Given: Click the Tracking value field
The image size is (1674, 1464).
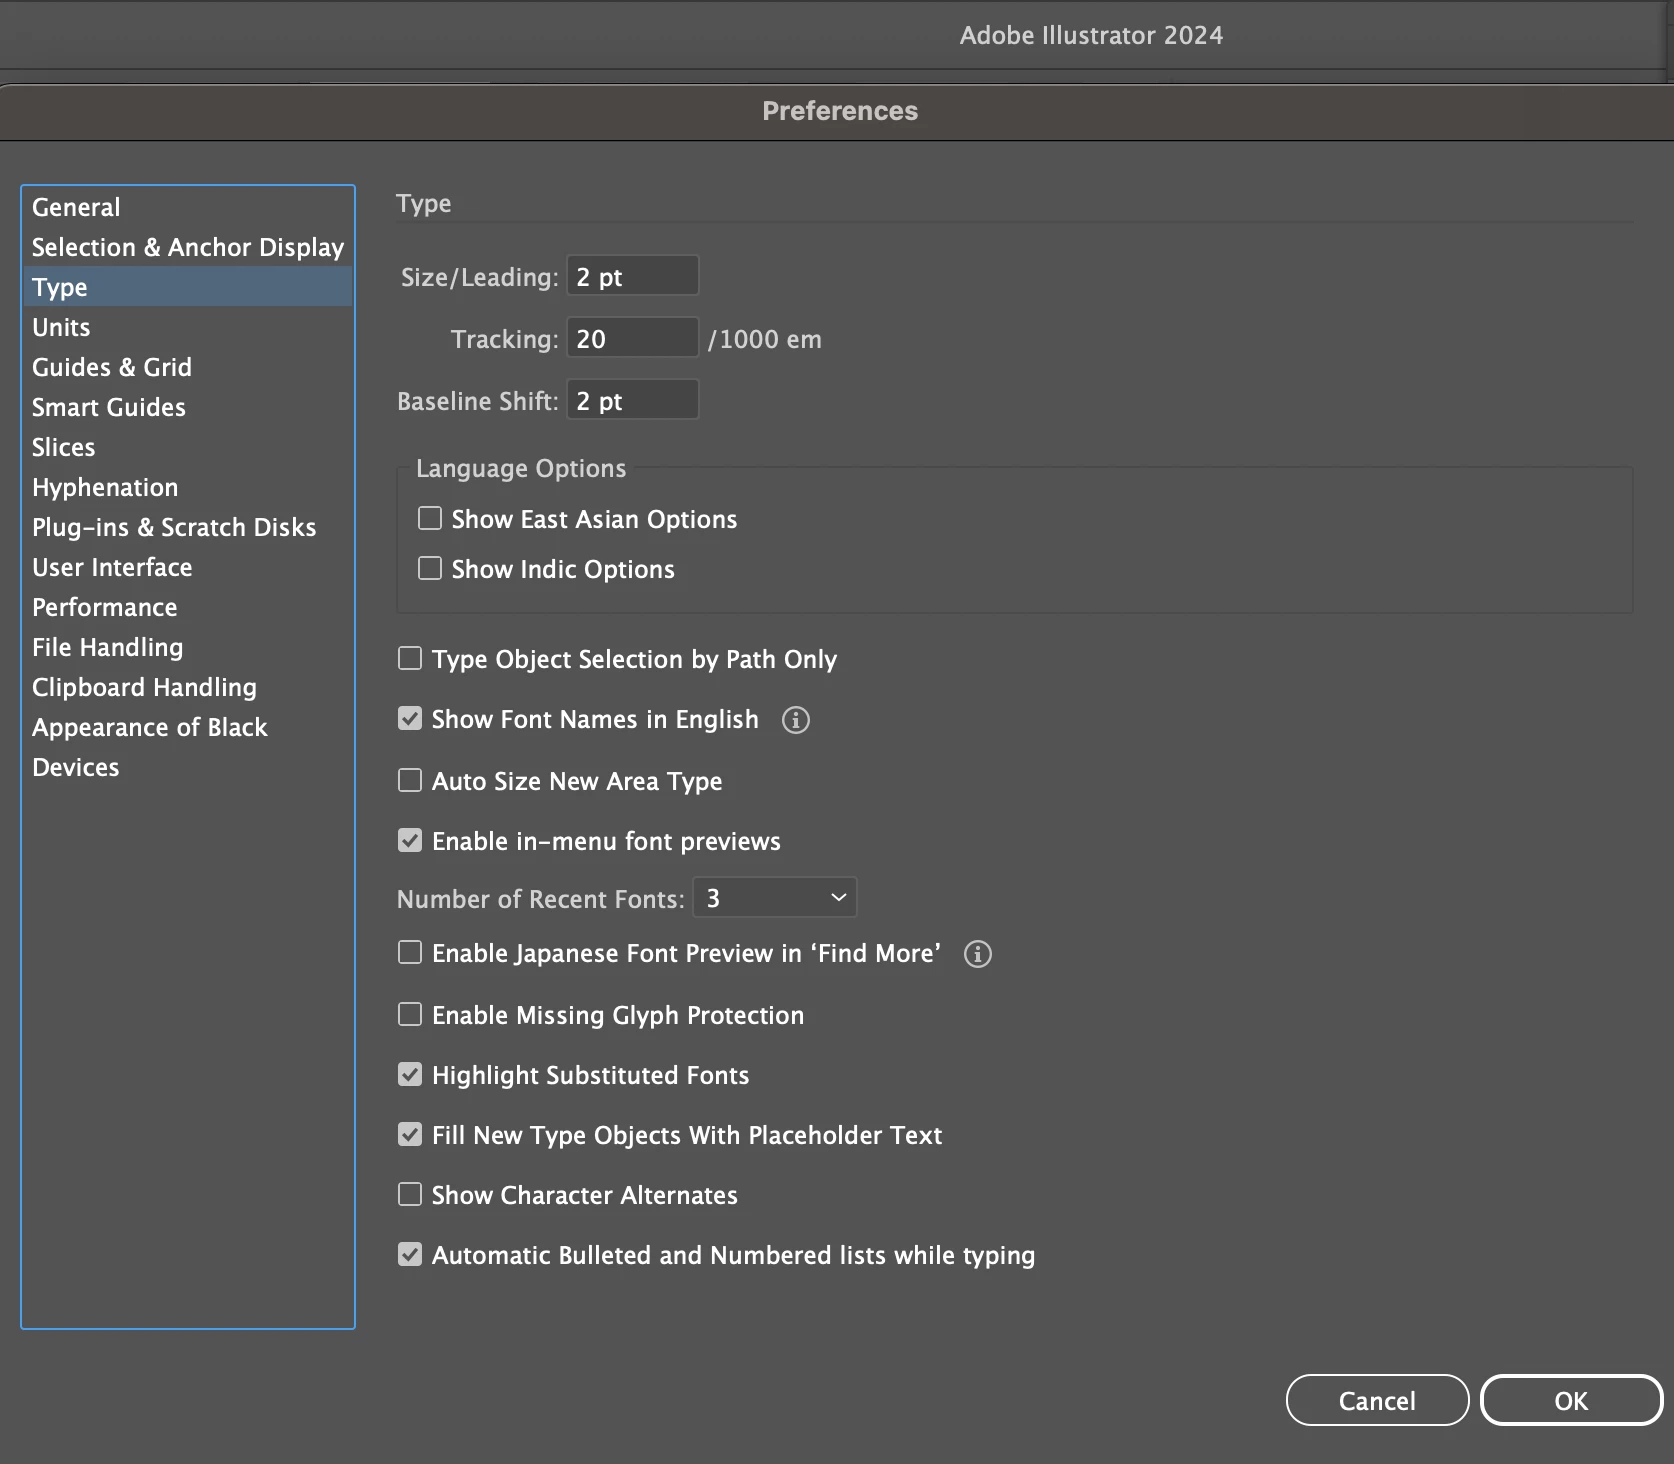Looking at the screenshot, I should [x=633, y=338].
